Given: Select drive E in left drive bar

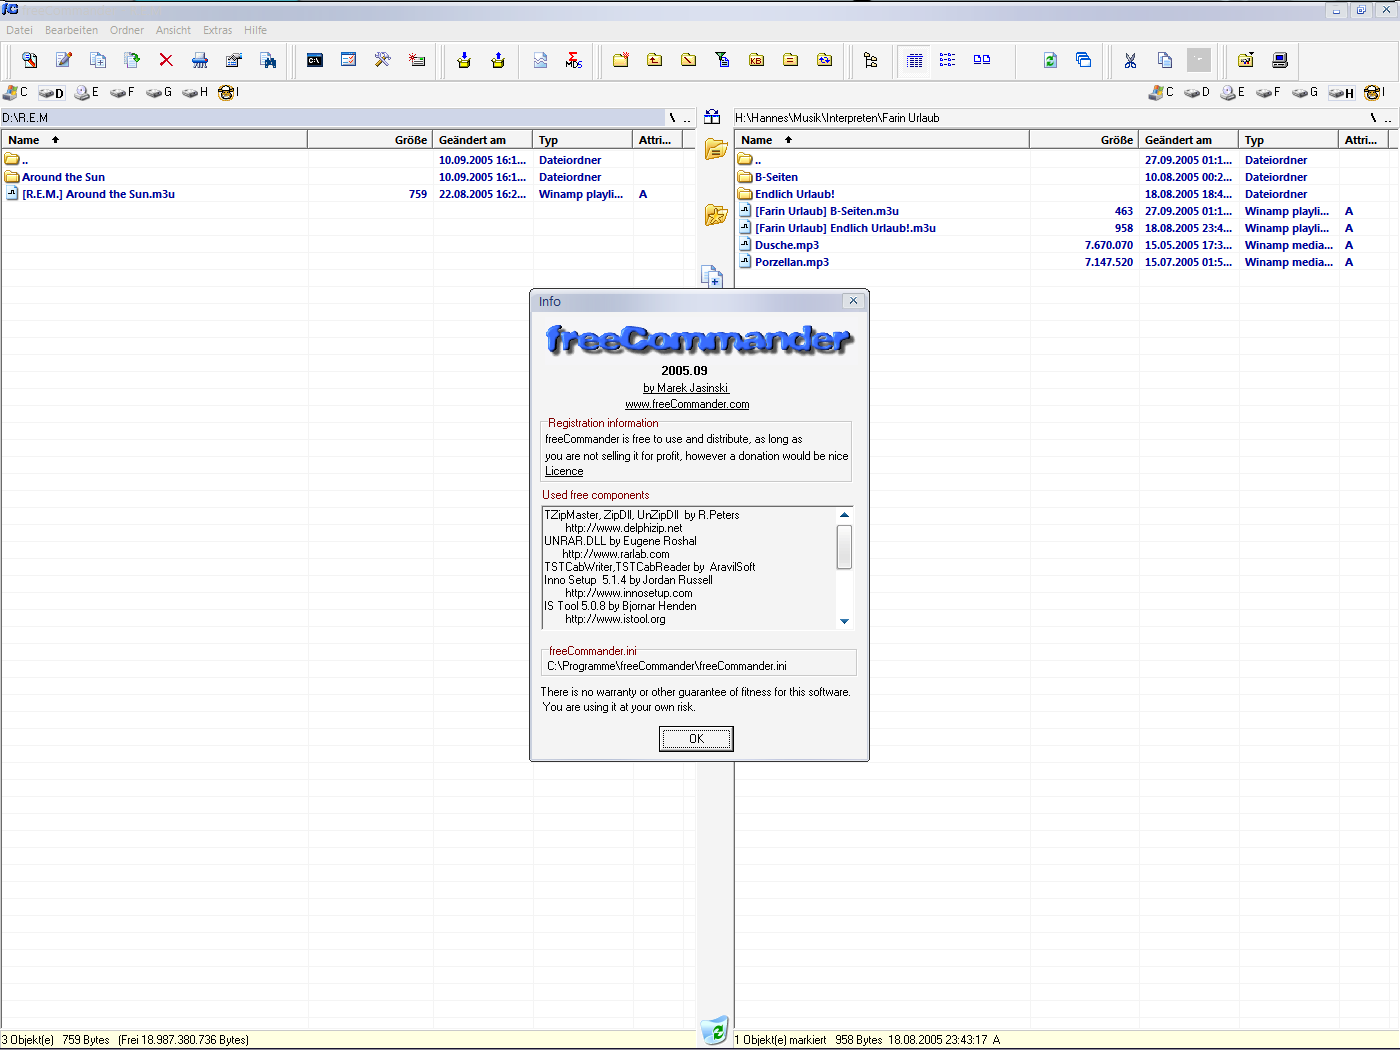Looking at the screenshot, I should (87, 92).
